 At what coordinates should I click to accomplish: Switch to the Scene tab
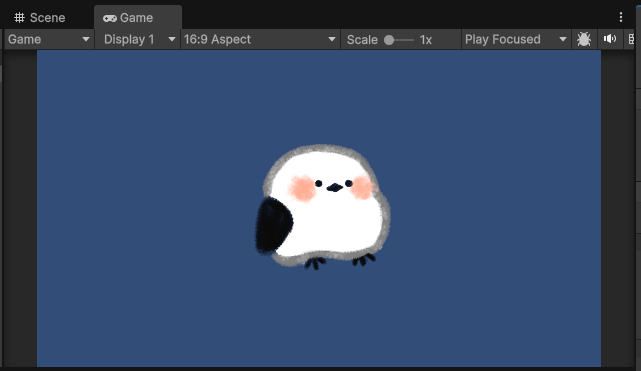point(40,18)
